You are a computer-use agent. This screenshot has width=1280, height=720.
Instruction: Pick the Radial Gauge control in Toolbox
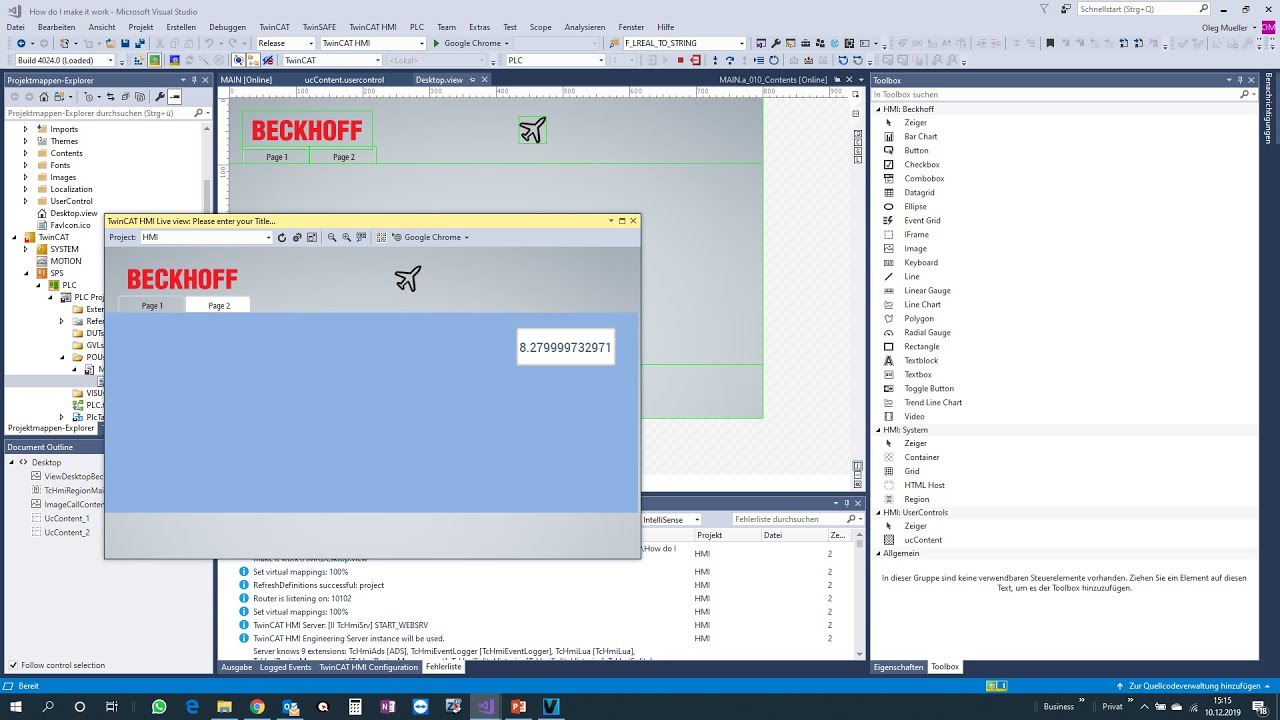(x=927, y=332)
